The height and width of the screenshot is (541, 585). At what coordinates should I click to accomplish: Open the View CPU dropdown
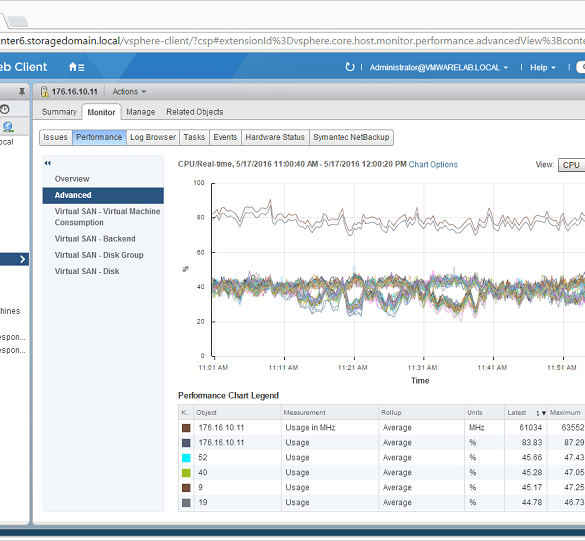tap(571, 165)
